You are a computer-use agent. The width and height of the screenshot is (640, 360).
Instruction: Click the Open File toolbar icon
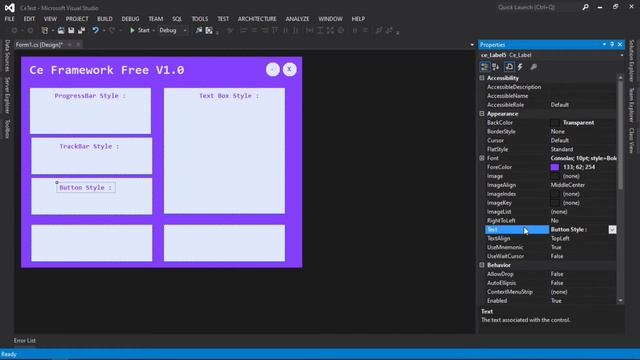coord(61,30)
